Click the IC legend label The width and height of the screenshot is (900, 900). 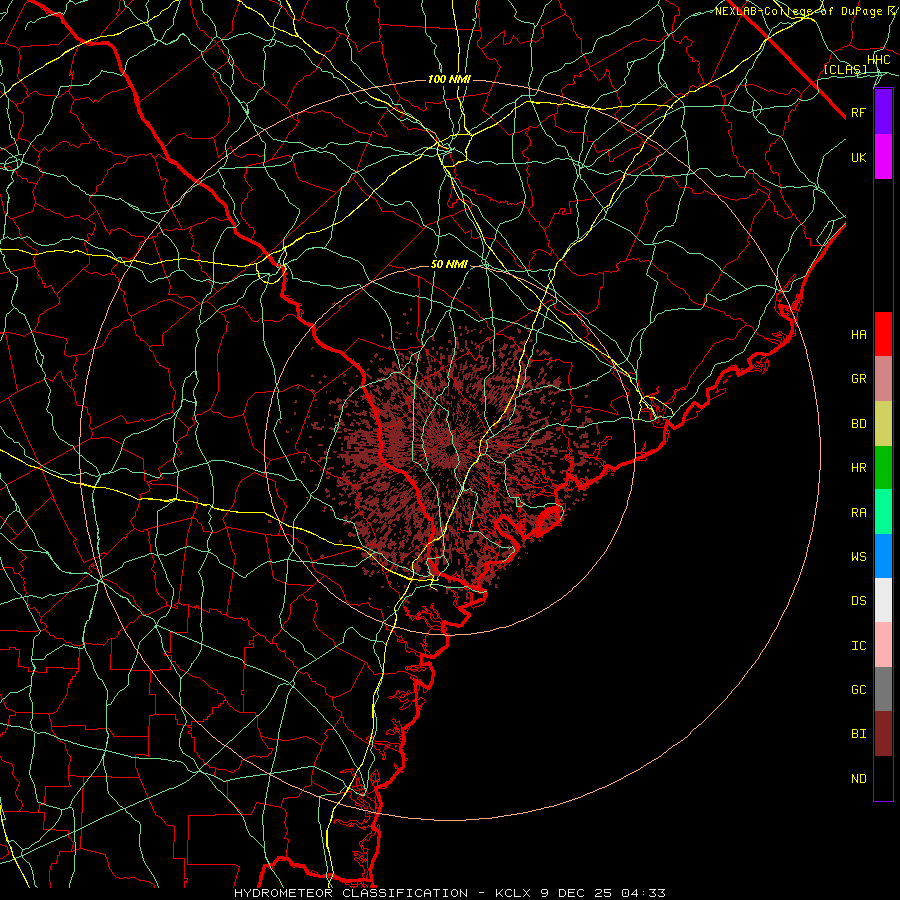(x=859, y=646)
